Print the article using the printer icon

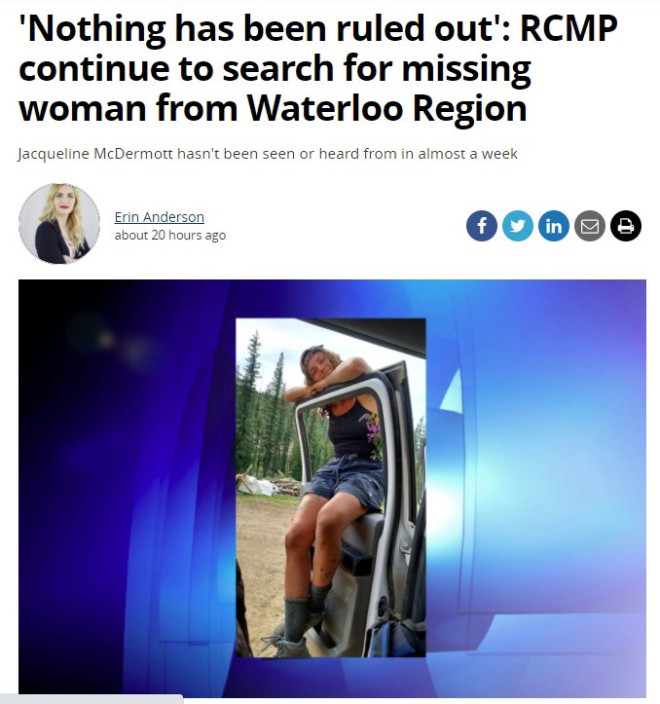[x=625, y=226]
